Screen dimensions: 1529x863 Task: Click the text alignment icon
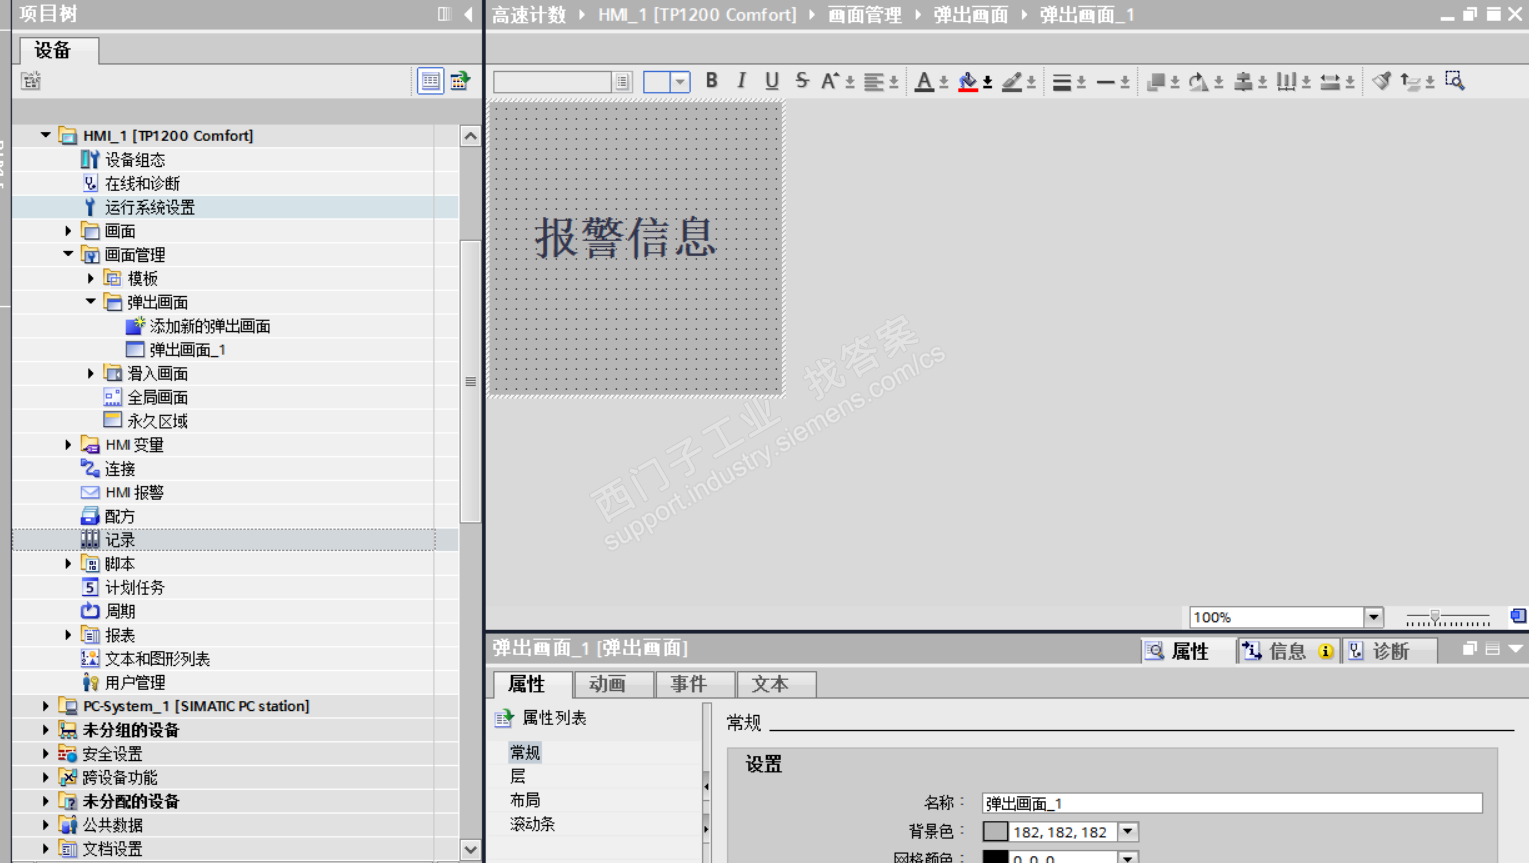[x=874, y=82]
